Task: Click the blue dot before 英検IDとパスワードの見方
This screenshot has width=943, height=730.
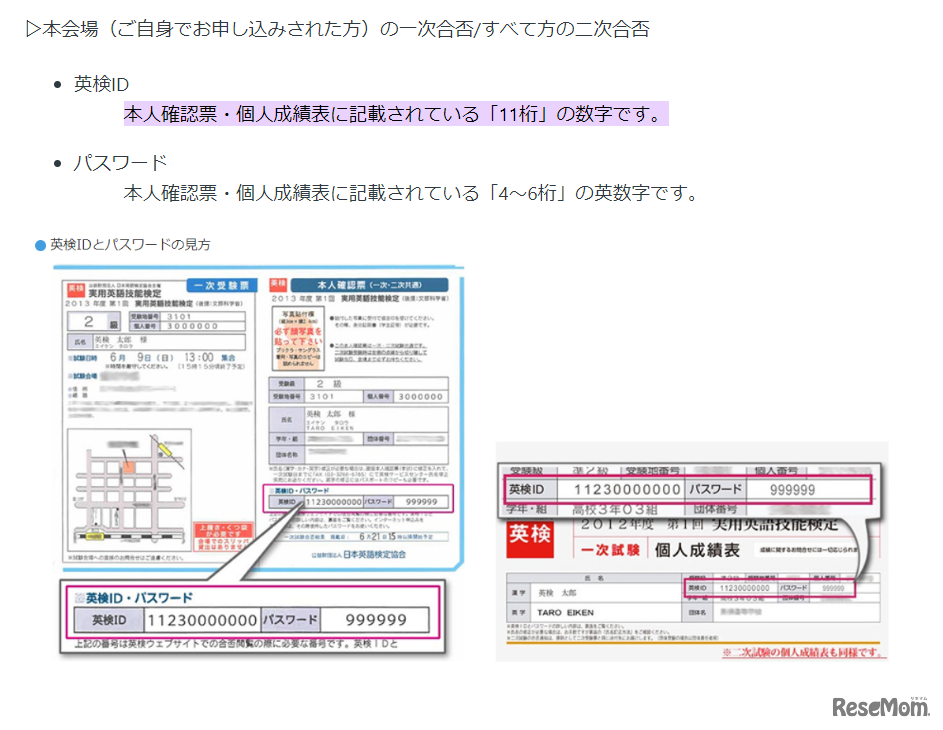Action: click(40, 245)
